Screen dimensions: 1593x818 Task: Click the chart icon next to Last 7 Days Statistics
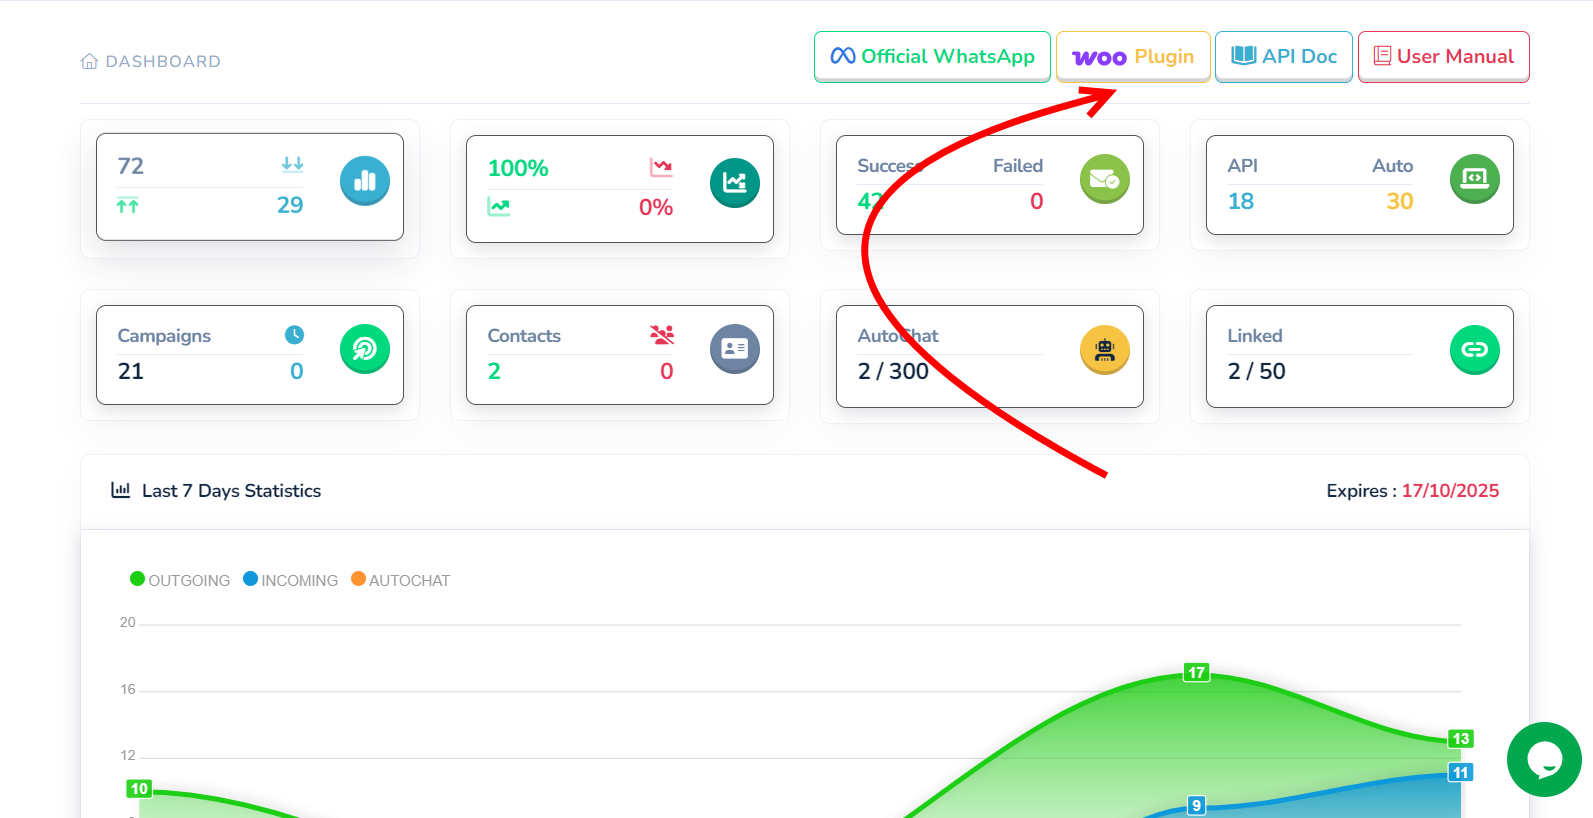point(121,490)
